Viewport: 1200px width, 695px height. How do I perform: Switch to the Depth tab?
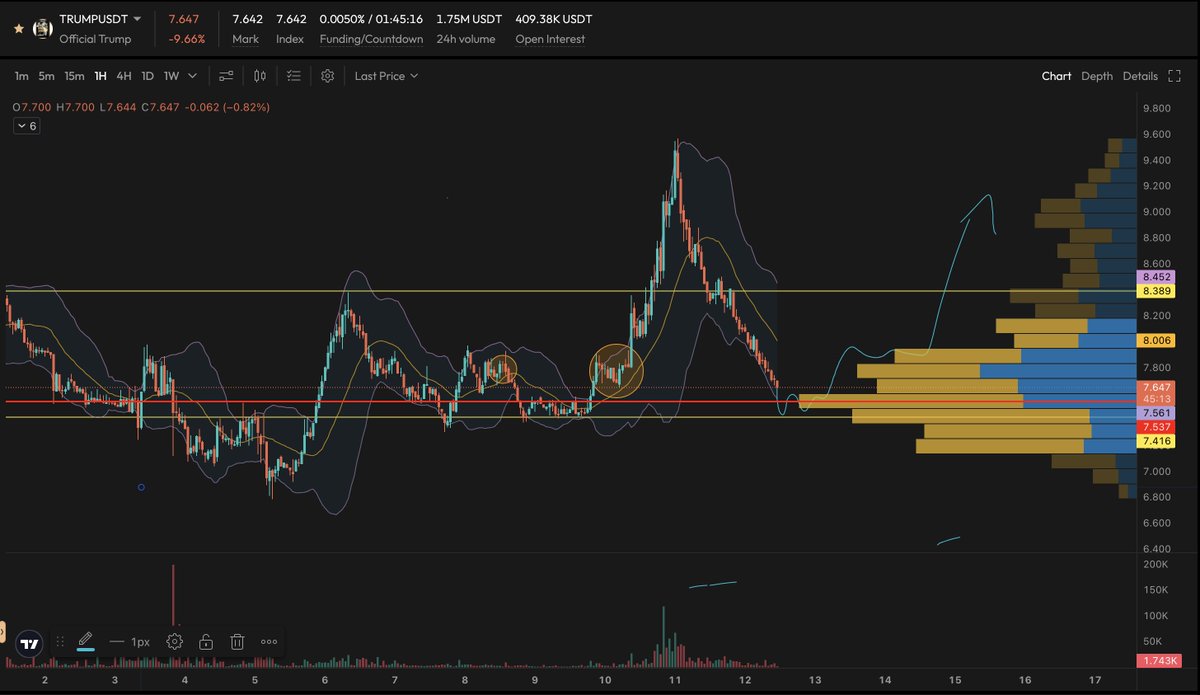pos(1097,76)
